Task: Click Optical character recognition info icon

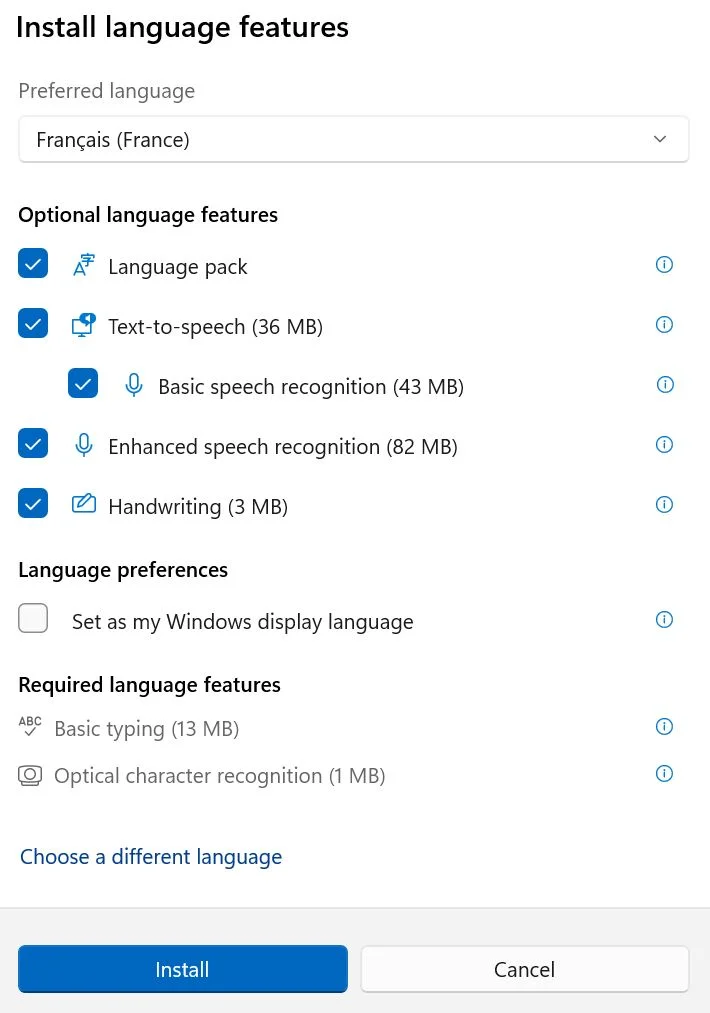Action: click(664, 774)
